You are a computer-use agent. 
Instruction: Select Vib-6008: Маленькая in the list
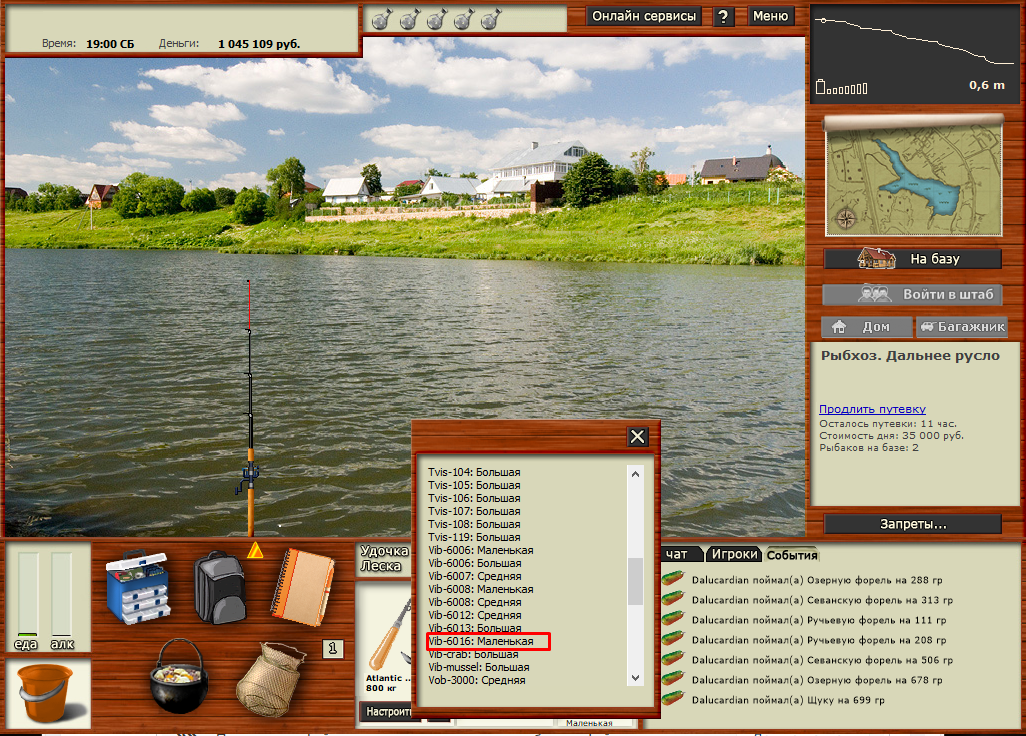pos(481,589)
